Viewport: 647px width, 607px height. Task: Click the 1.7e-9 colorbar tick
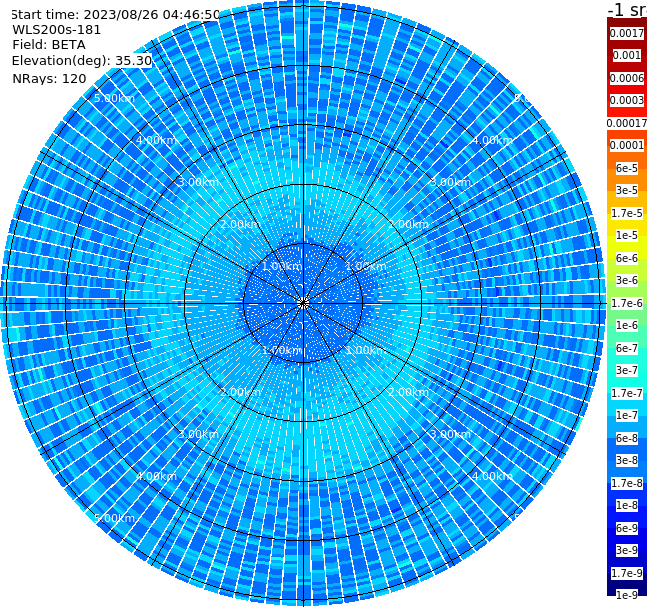(627, 573)
